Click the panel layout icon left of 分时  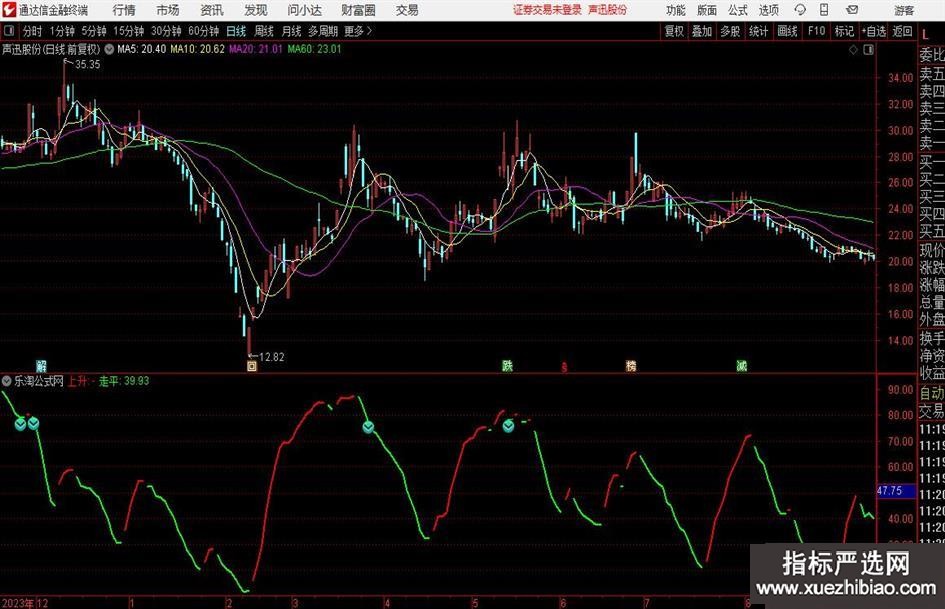[x=9, y=31]
